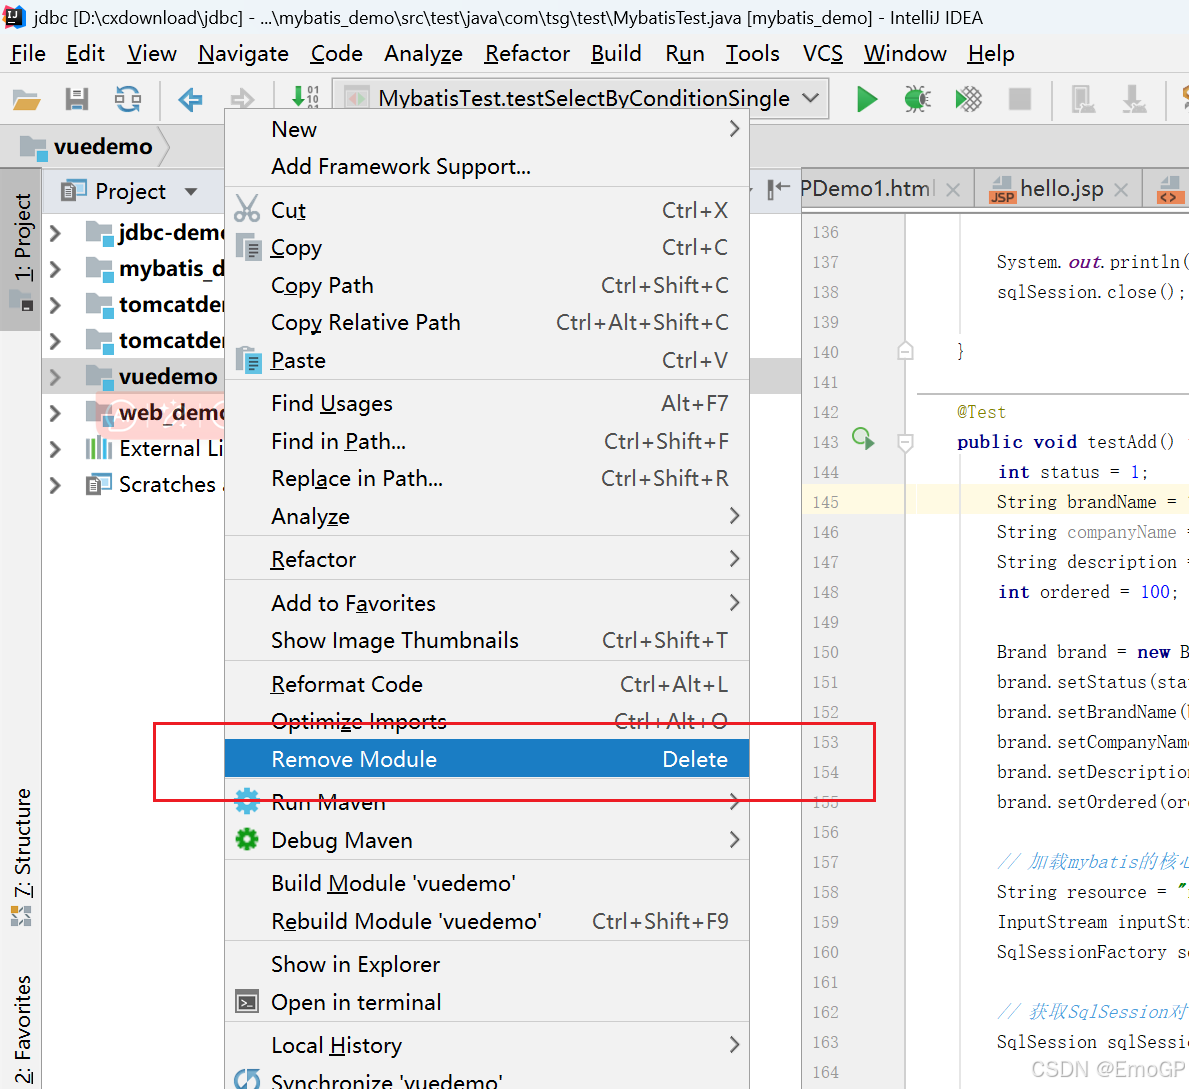
Task: Expand the mybatis_demo module node
Action: pos(55,268)
